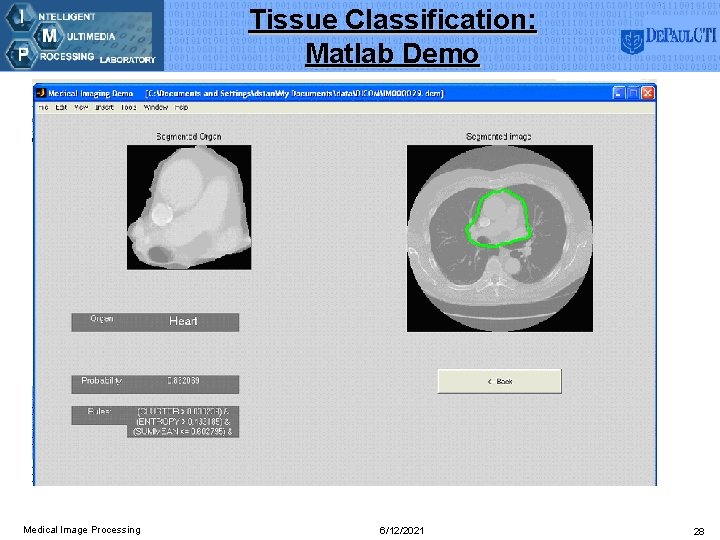
Task: Click the 'Tissue Classification: Matlab Demo' heading
Action: coord(393,37)
